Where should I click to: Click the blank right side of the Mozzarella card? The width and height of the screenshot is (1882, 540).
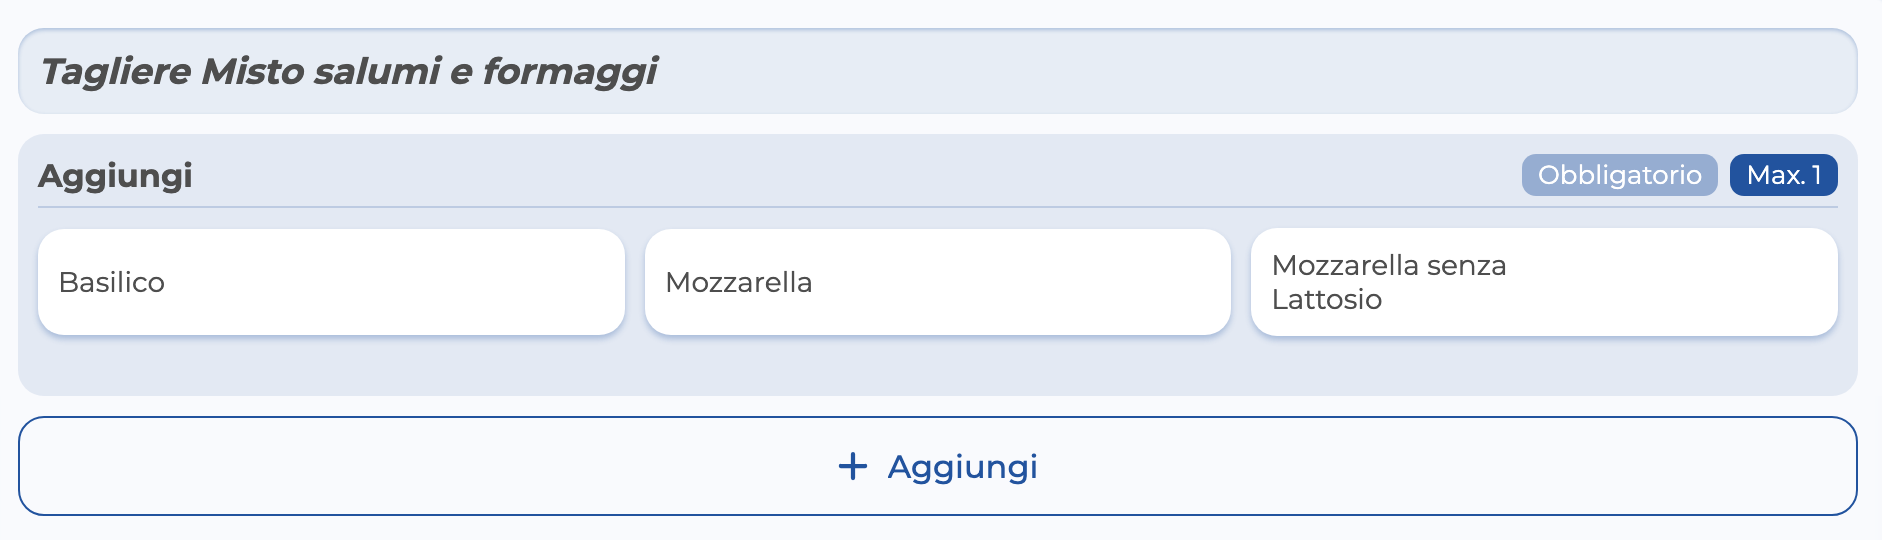tap(1050, 282)
